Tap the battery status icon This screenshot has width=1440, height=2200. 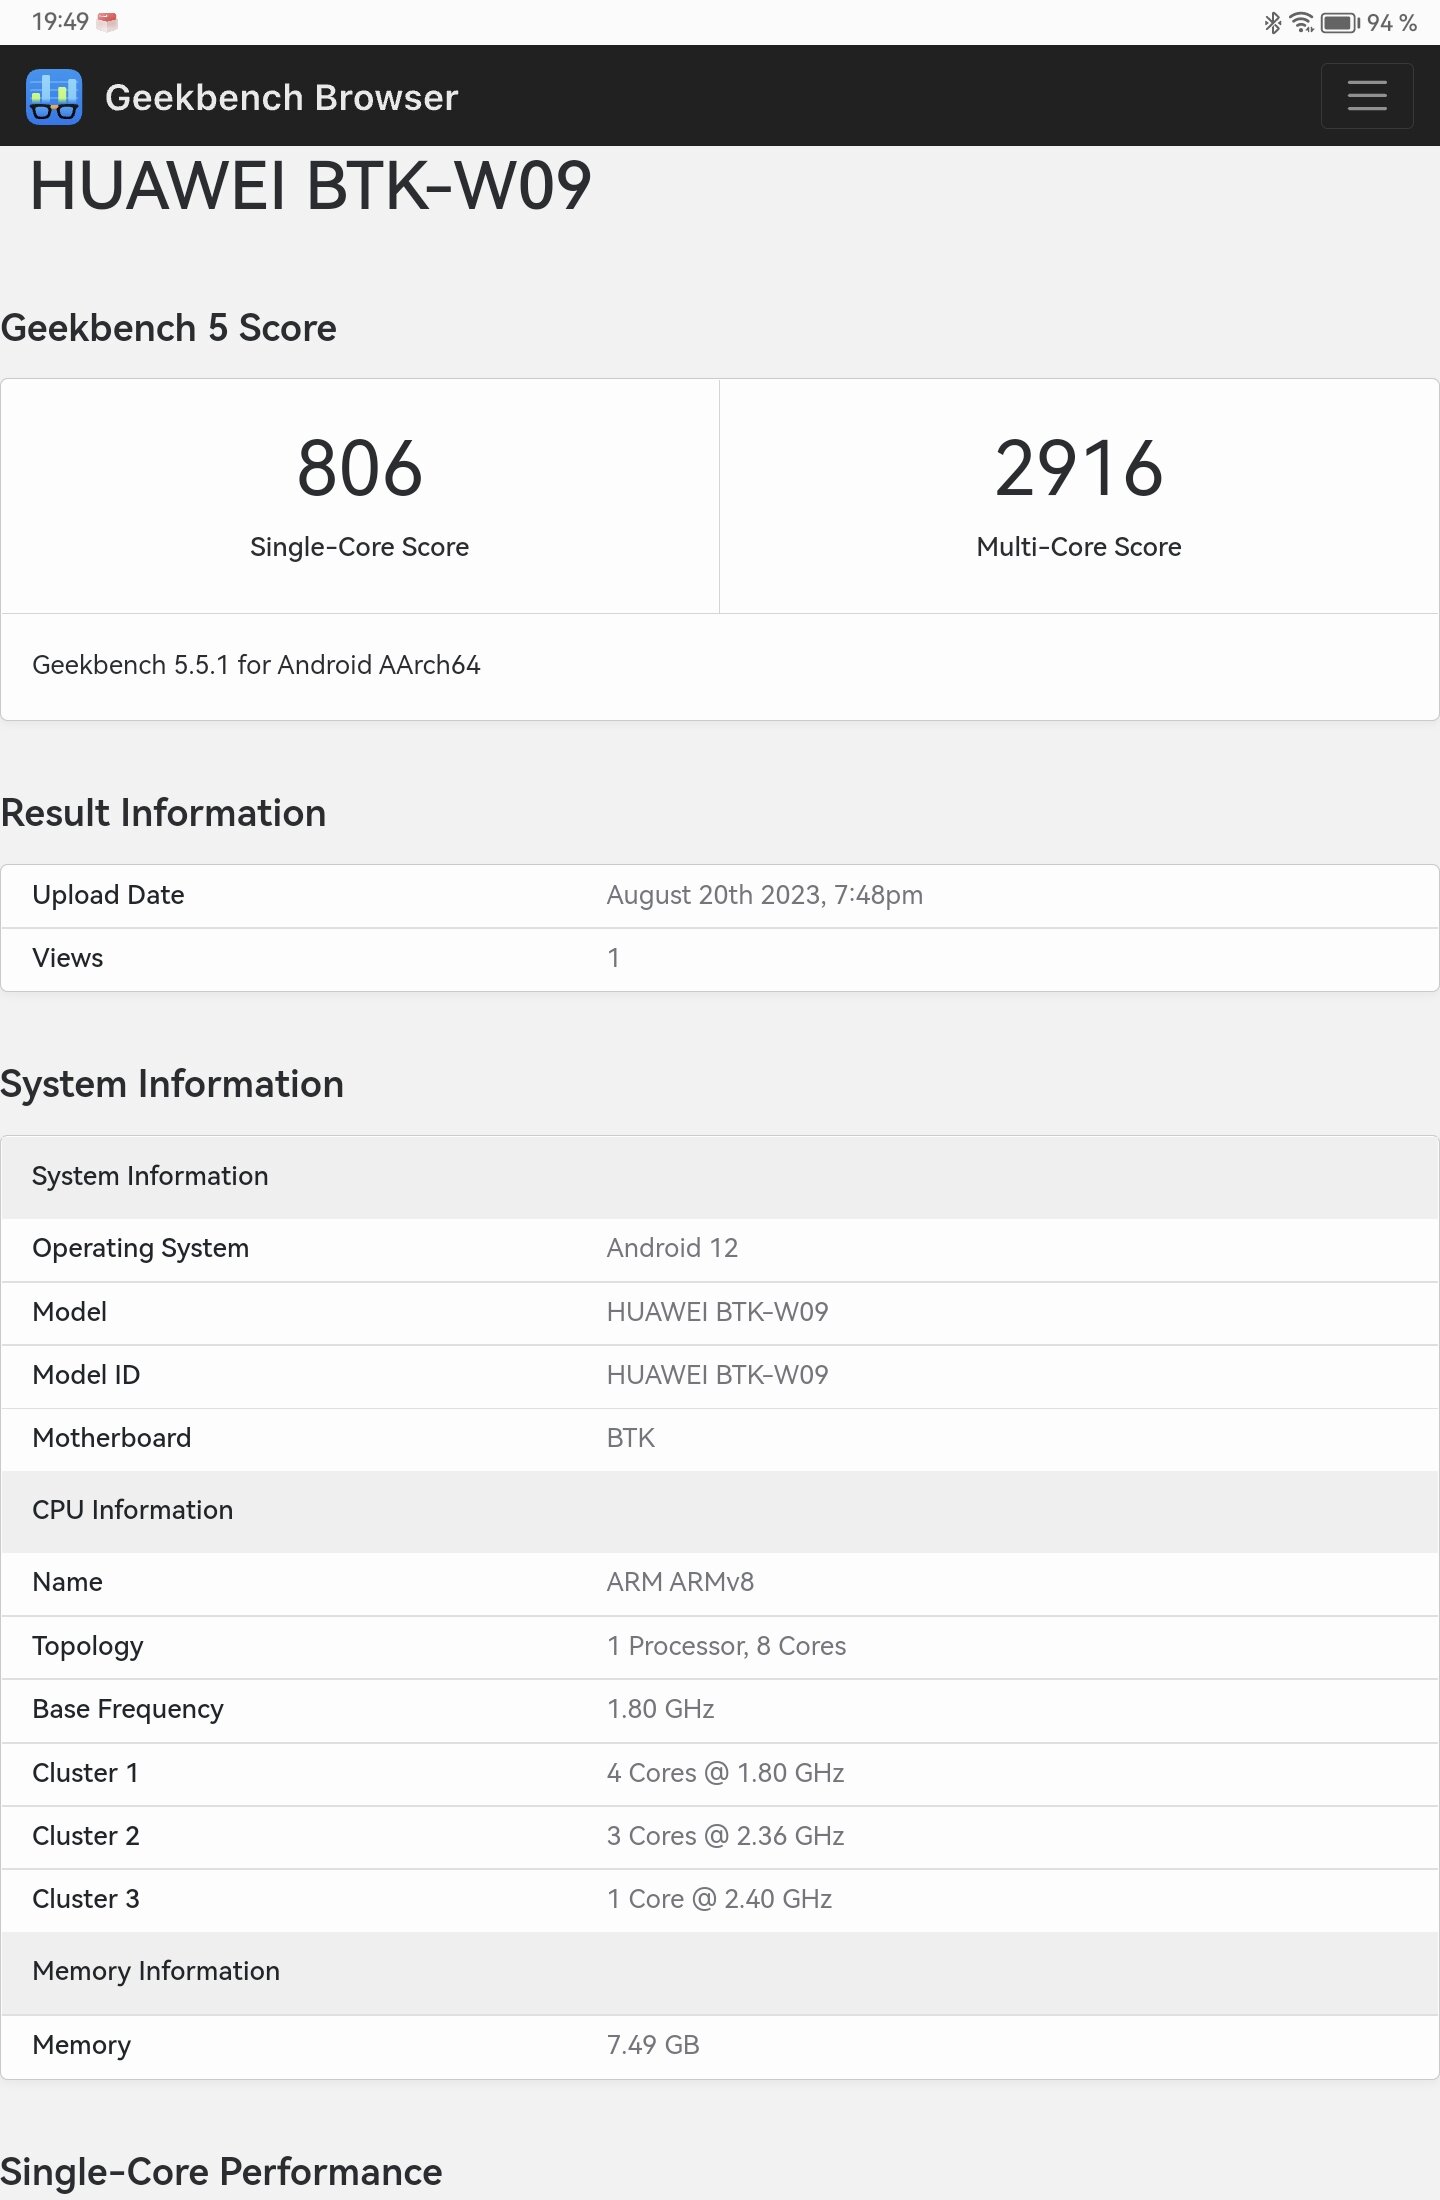(1340, 22)
